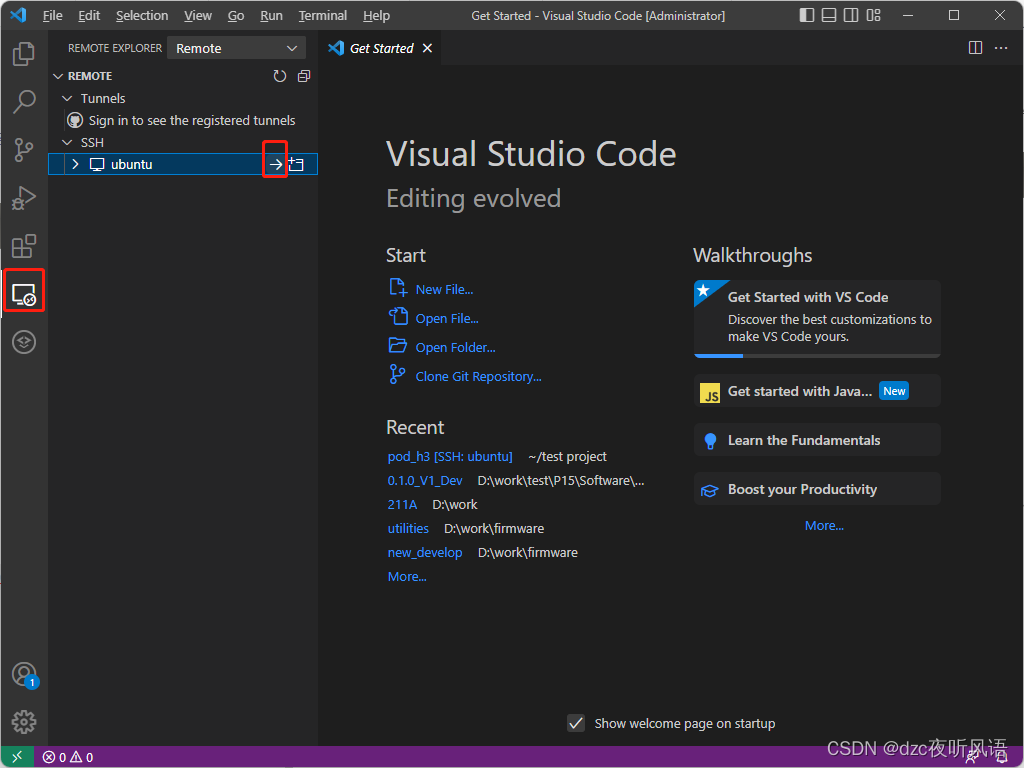Open the Extensions view
This screenshot has width=1024, height=768.
point(23,245)
